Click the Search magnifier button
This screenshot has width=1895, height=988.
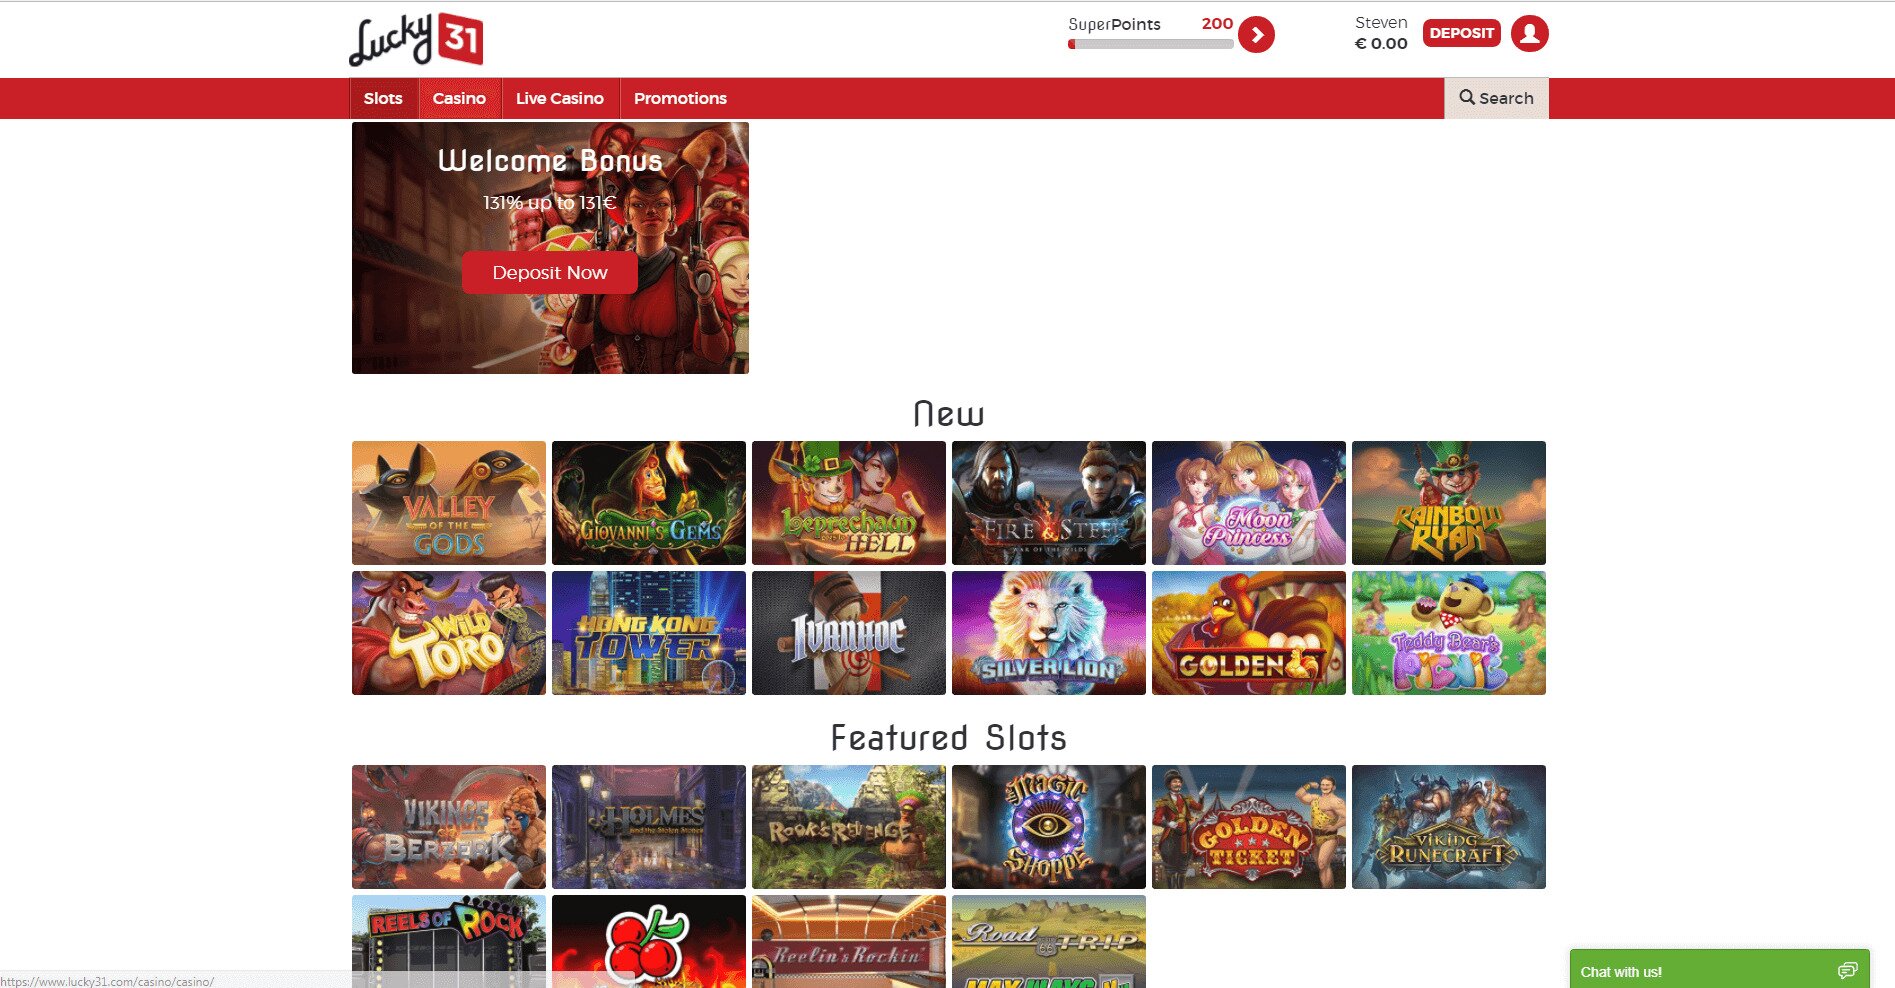(x=1496, y=98)
